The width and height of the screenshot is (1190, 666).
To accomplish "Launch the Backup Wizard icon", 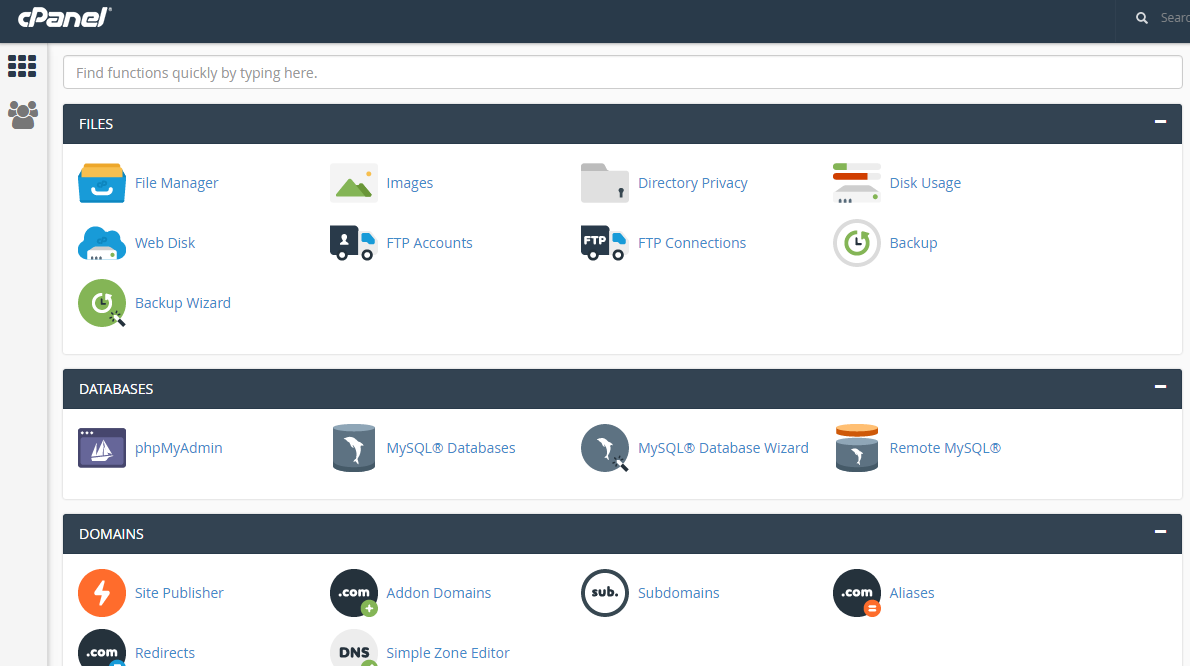I will click(x=102, y=303).
